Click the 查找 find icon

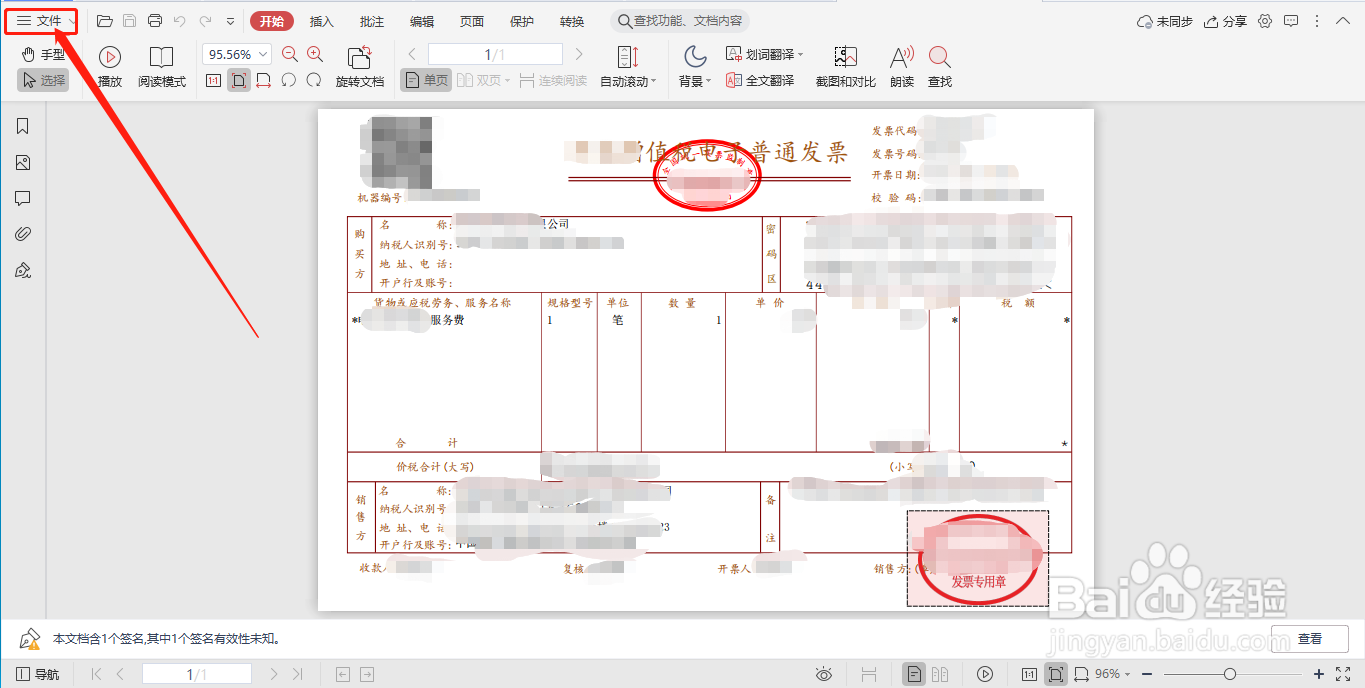coord(940,68)
